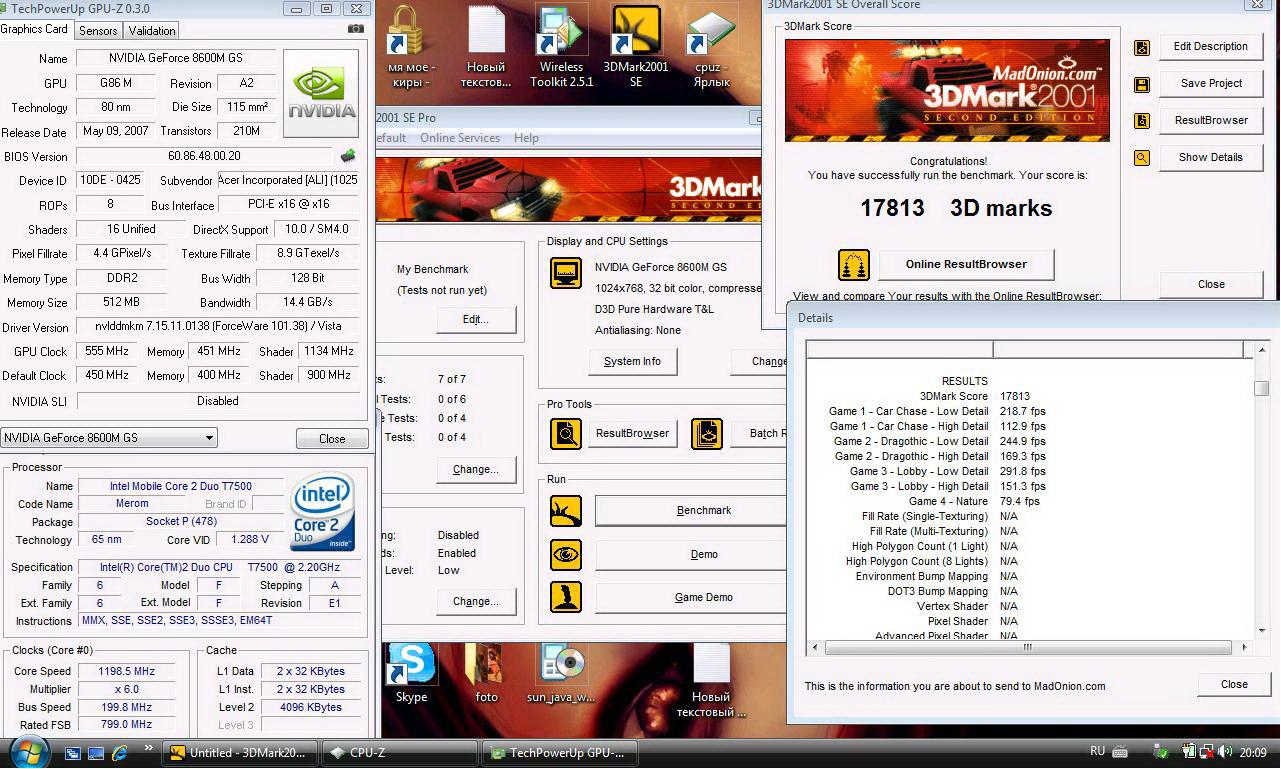Click the Close button in GPU-Z
The width and height of the screenshot is (1281, 769).
pyautogui.click(x=332, y=439)
